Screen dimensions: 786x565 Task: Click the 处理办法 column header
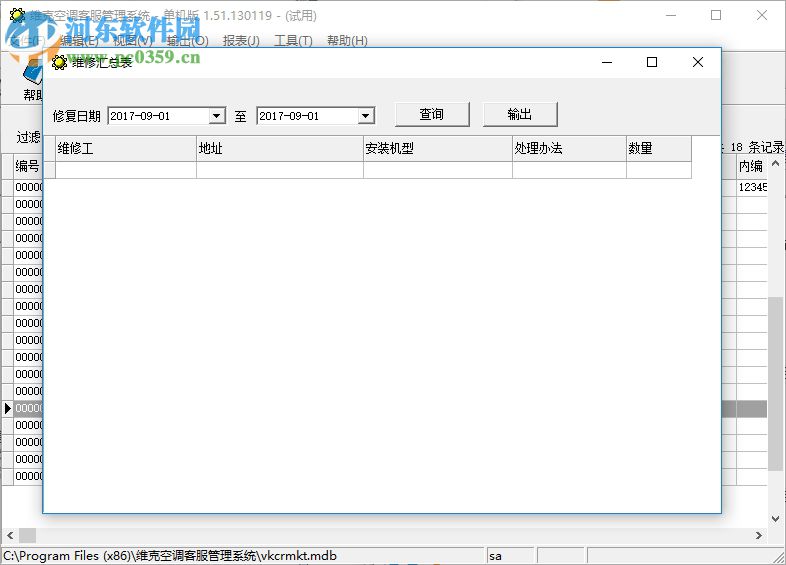pos(569,148)
